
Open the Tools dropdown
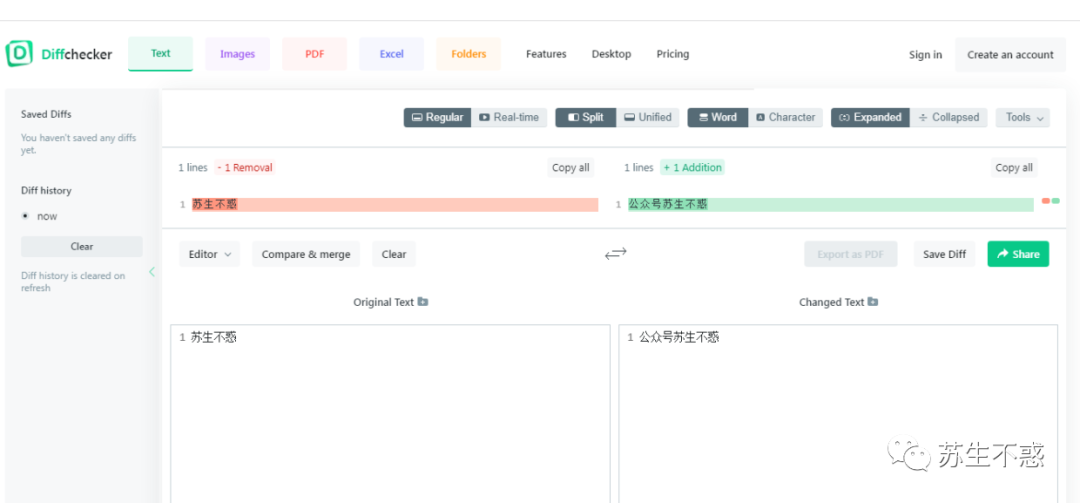point(1023,117)
